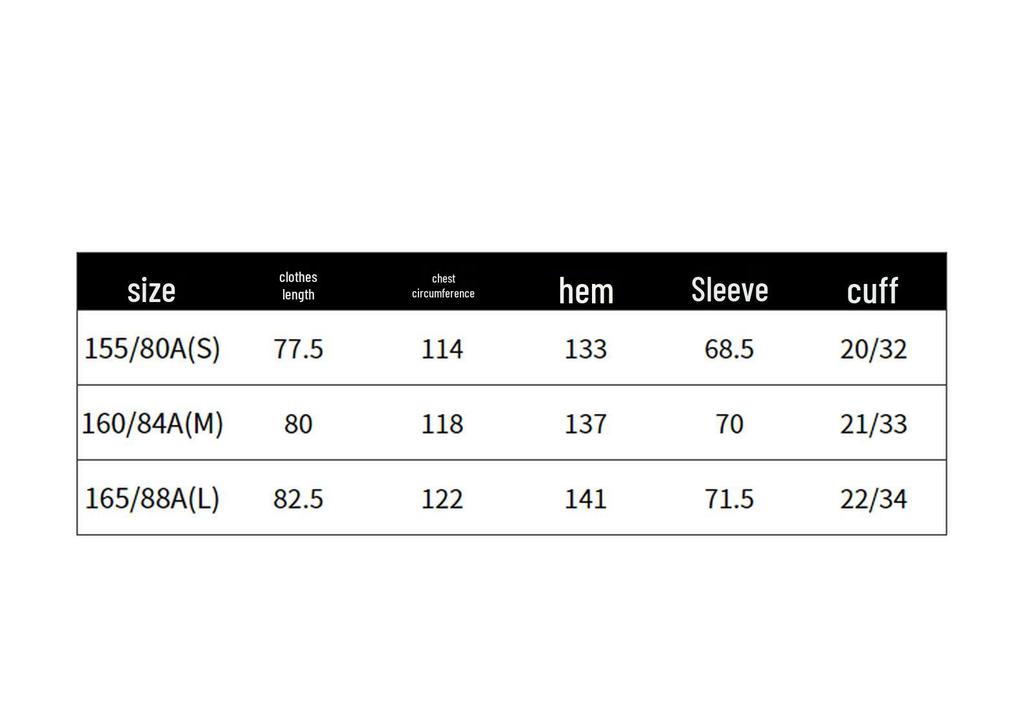The height and width of the screenshot is (716, 1024).
Task: Click the 21/33 cuff value cell
Action: (x=873, y=424)
